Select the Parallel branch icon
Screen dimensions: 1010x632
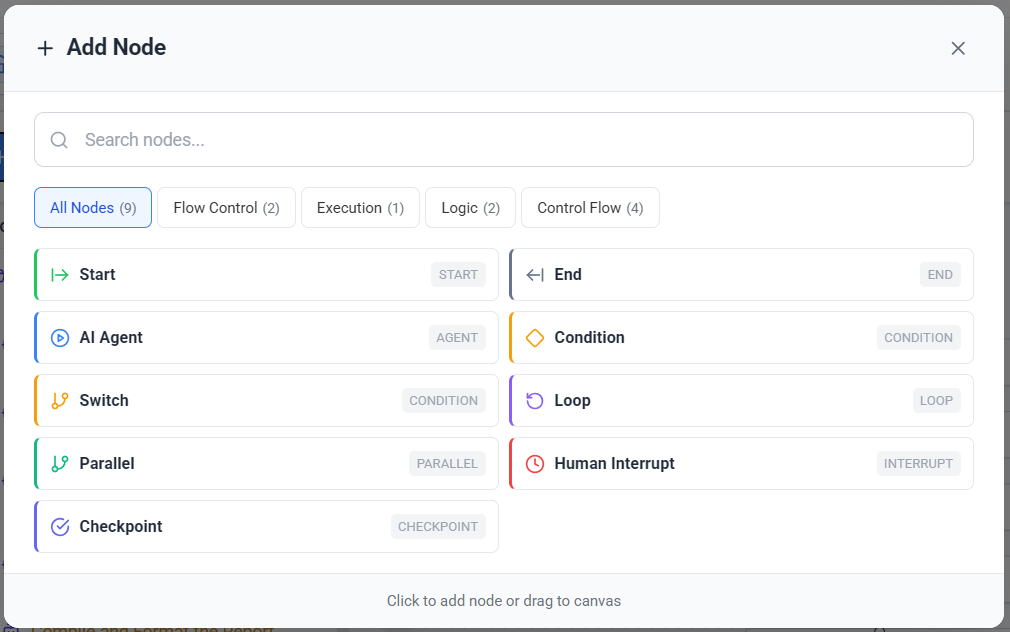pyautogui.click(x=60, y=463)
